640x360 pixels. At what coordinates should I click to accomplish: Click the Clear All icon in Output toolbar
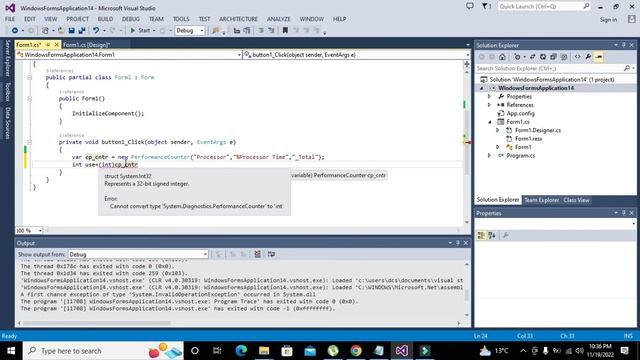(x=257, y=254)
